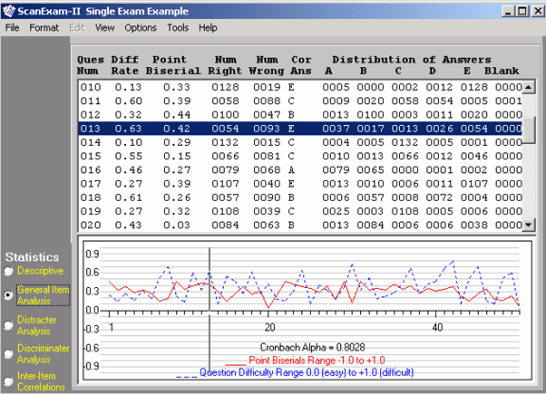Open the File menu
This screenshot has height=394, width=546.
coord(12,28)
